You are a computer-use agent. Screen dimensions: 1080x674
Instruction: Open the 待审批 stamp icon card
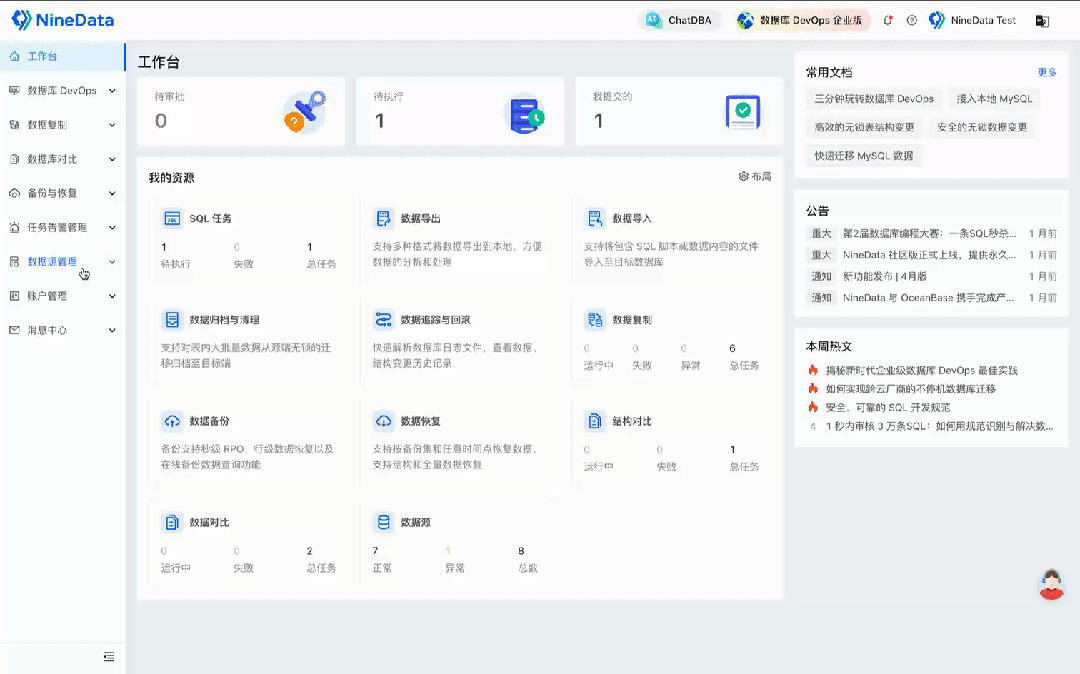(x=305, y=112)
